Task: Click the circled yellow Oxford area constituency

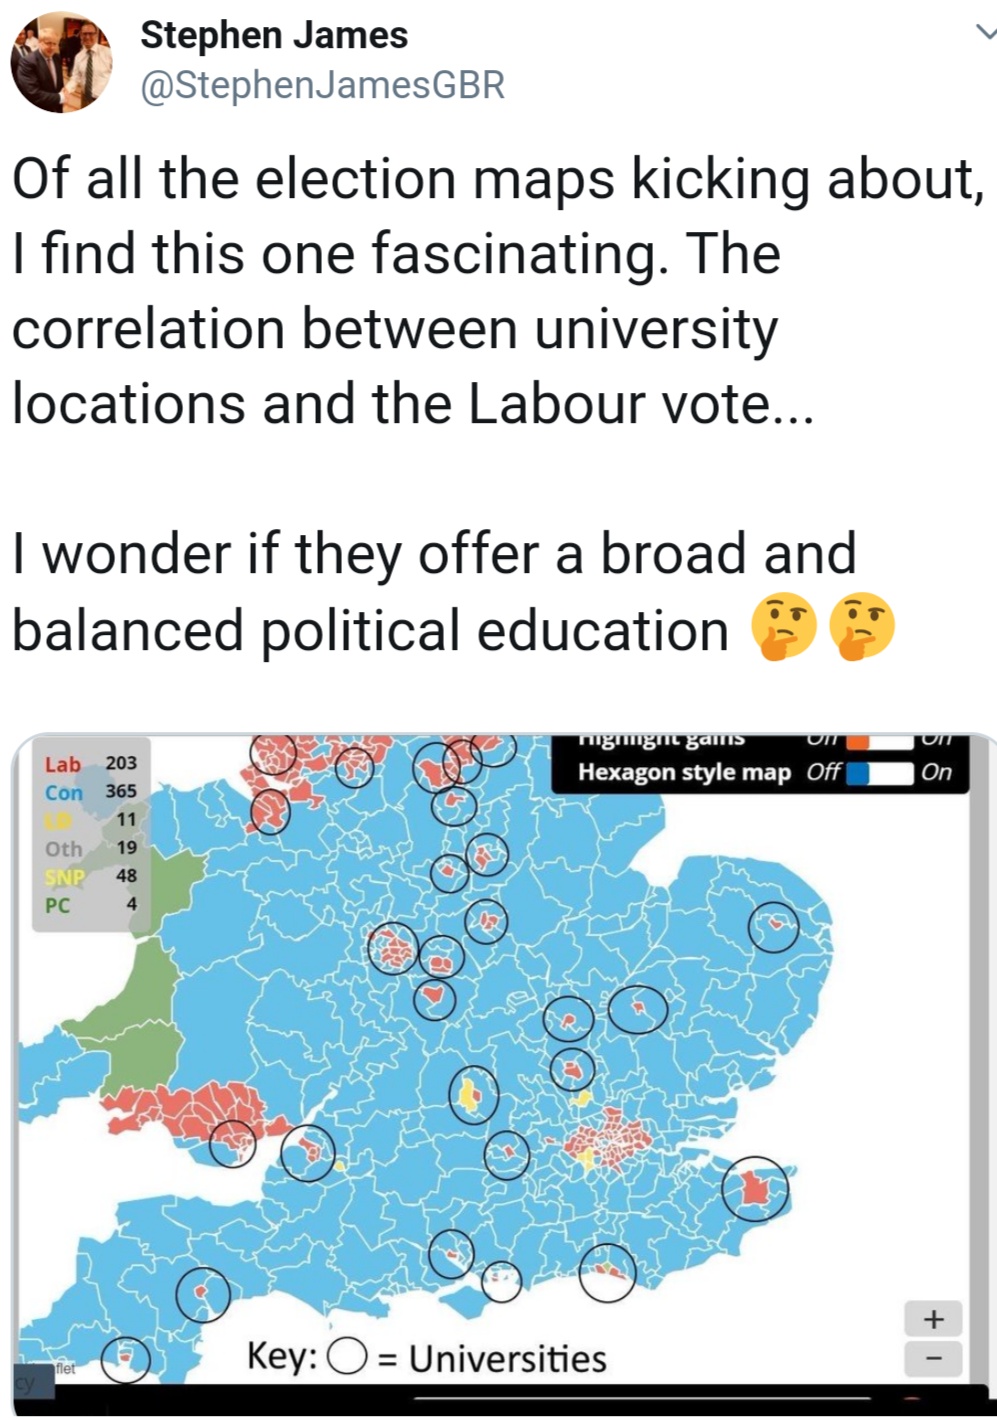Action: [x=471, y=1094]
